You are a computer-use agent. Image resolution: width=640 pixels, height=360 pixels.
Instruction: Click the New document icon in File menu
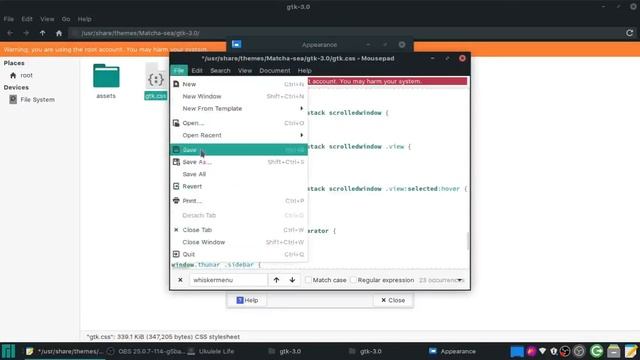tap(176, 84)
